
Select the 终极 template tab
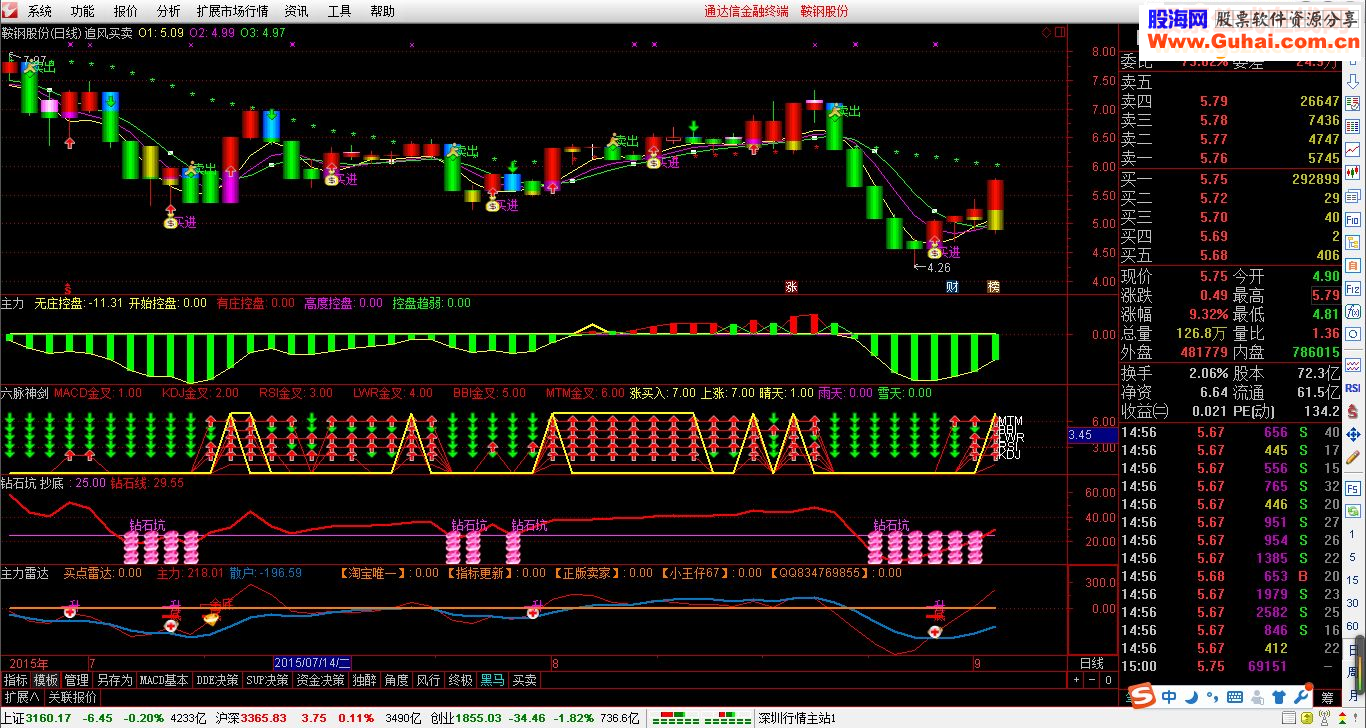click(461, 680)
